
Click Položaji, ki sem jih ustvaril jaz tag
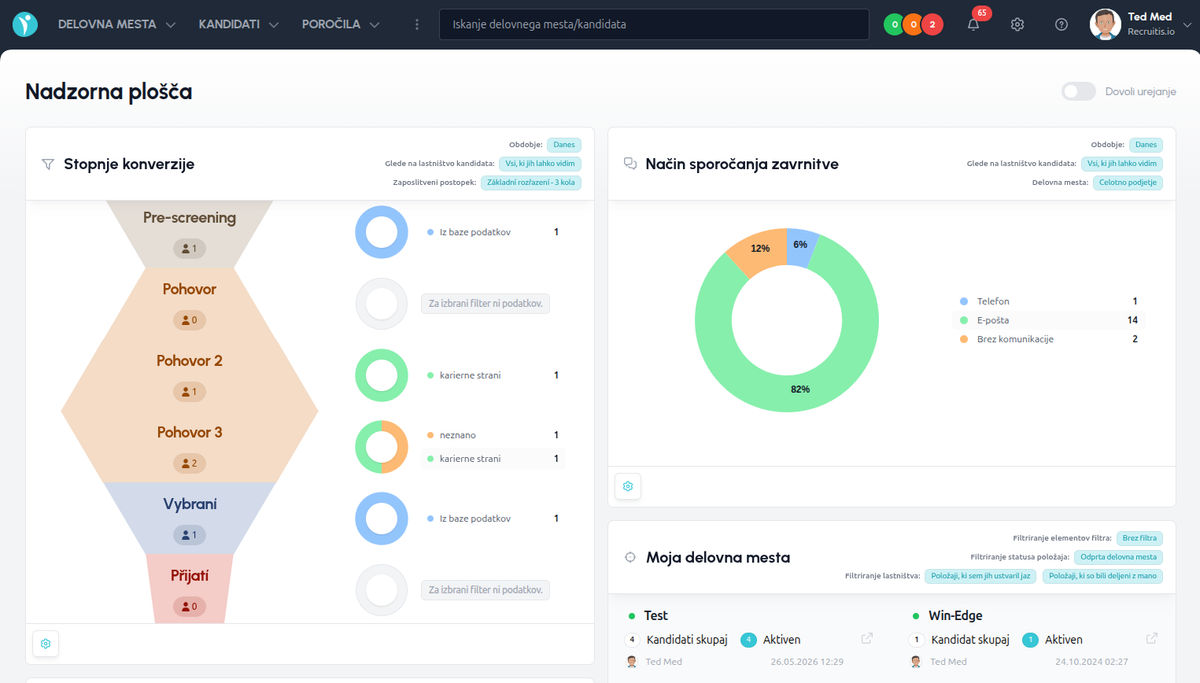point(979,576)
